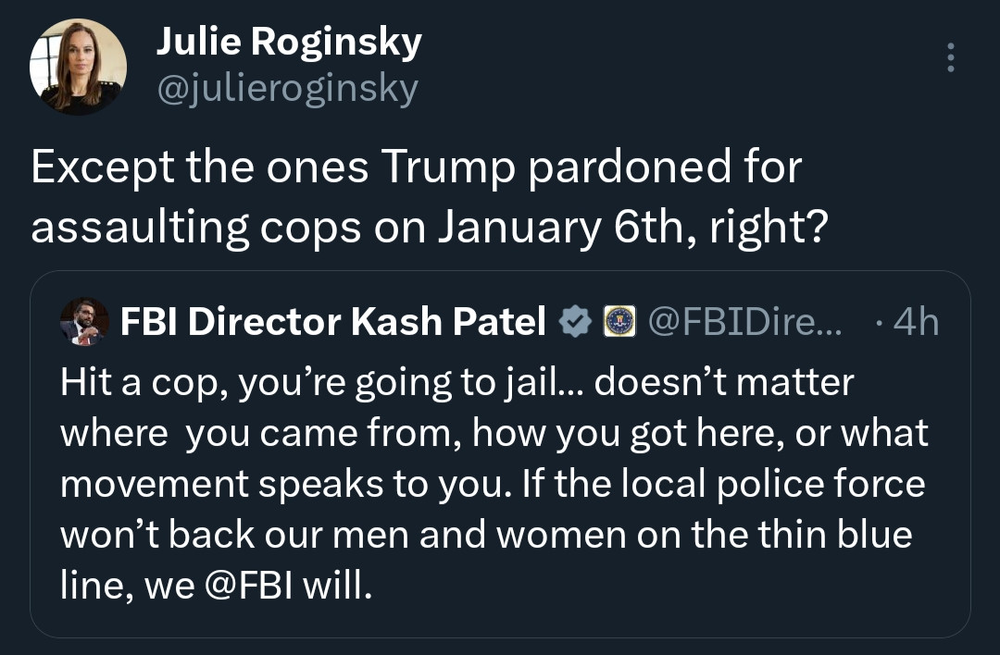Click "assaulting cops" in the main tweet

tap(193, 227)
